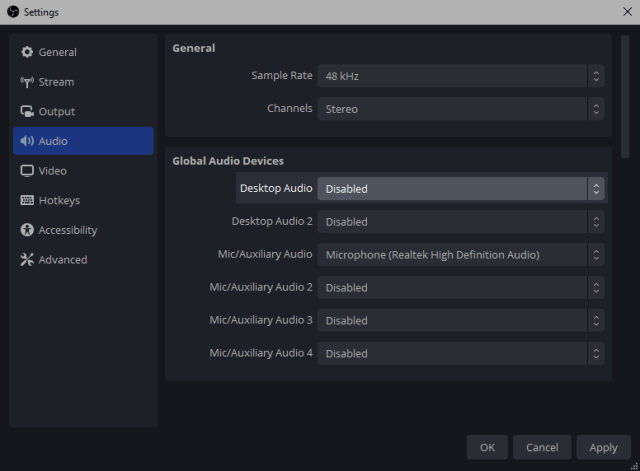
Task: Click Desktop Audio 2 dropdown arrow
Action: (596, 222)
